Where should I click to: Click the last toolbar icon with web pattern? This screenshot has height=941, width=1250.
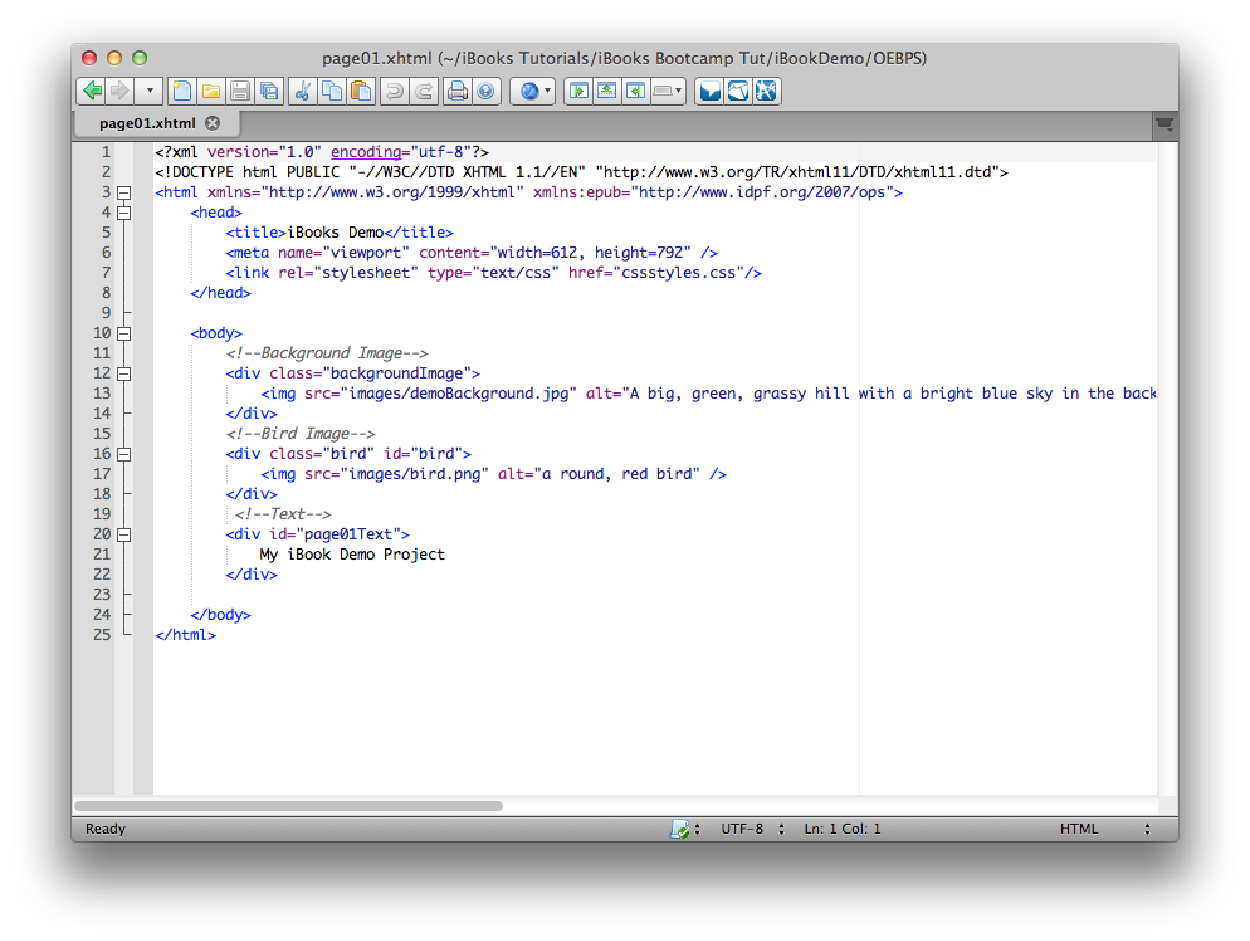point(767,91)
